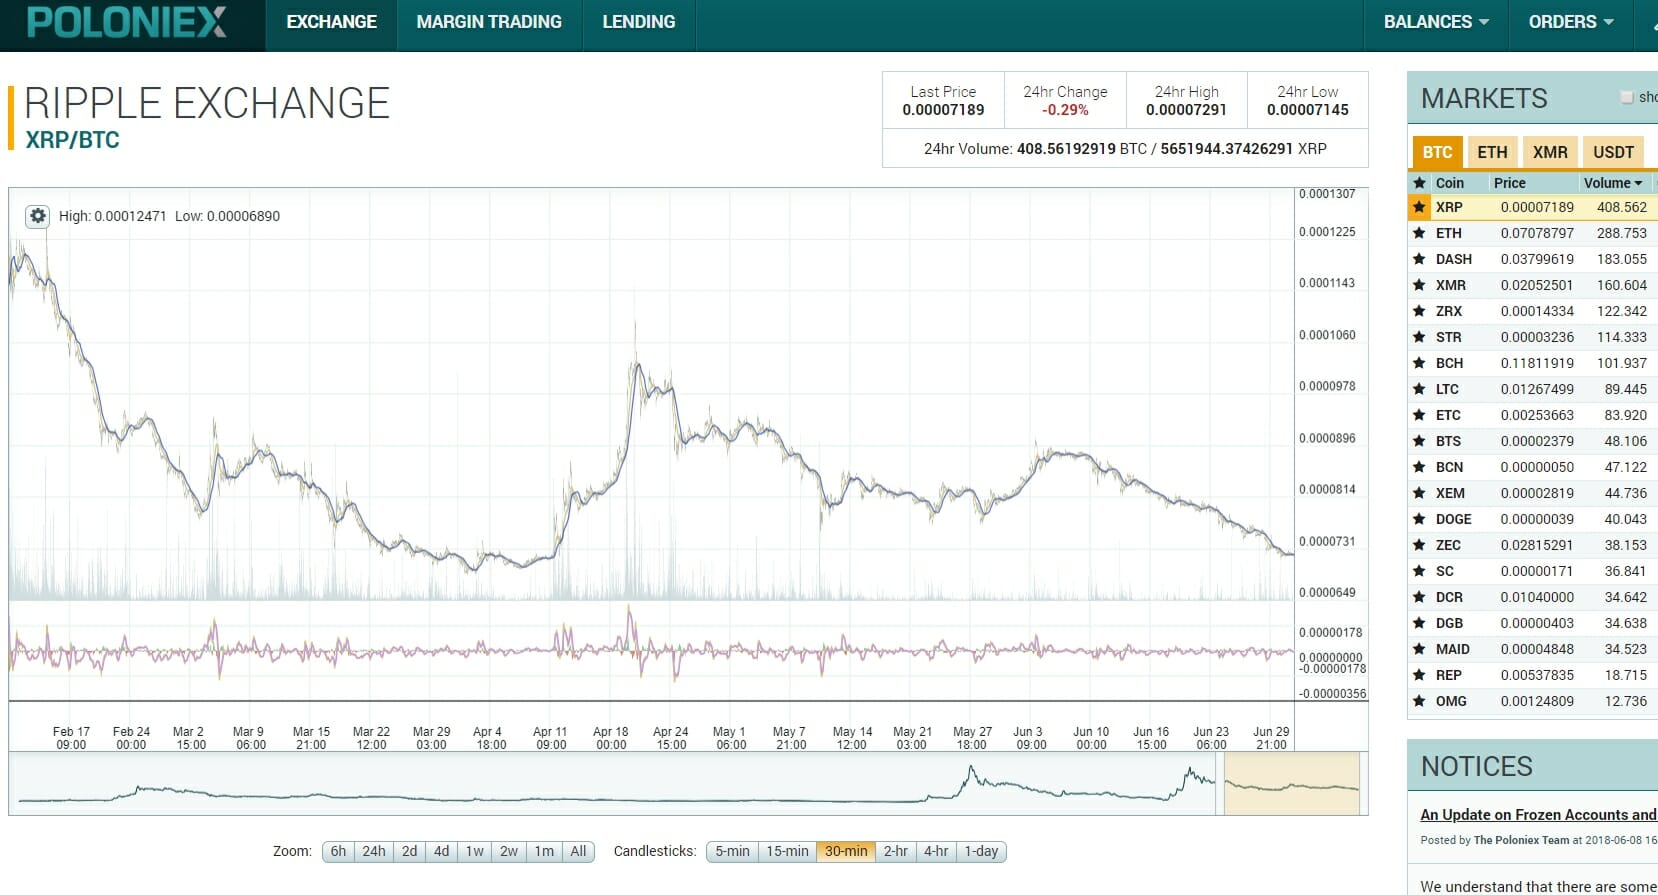Switch to XMR markets tab
1658x895 pixels.
click(1550, 152)
